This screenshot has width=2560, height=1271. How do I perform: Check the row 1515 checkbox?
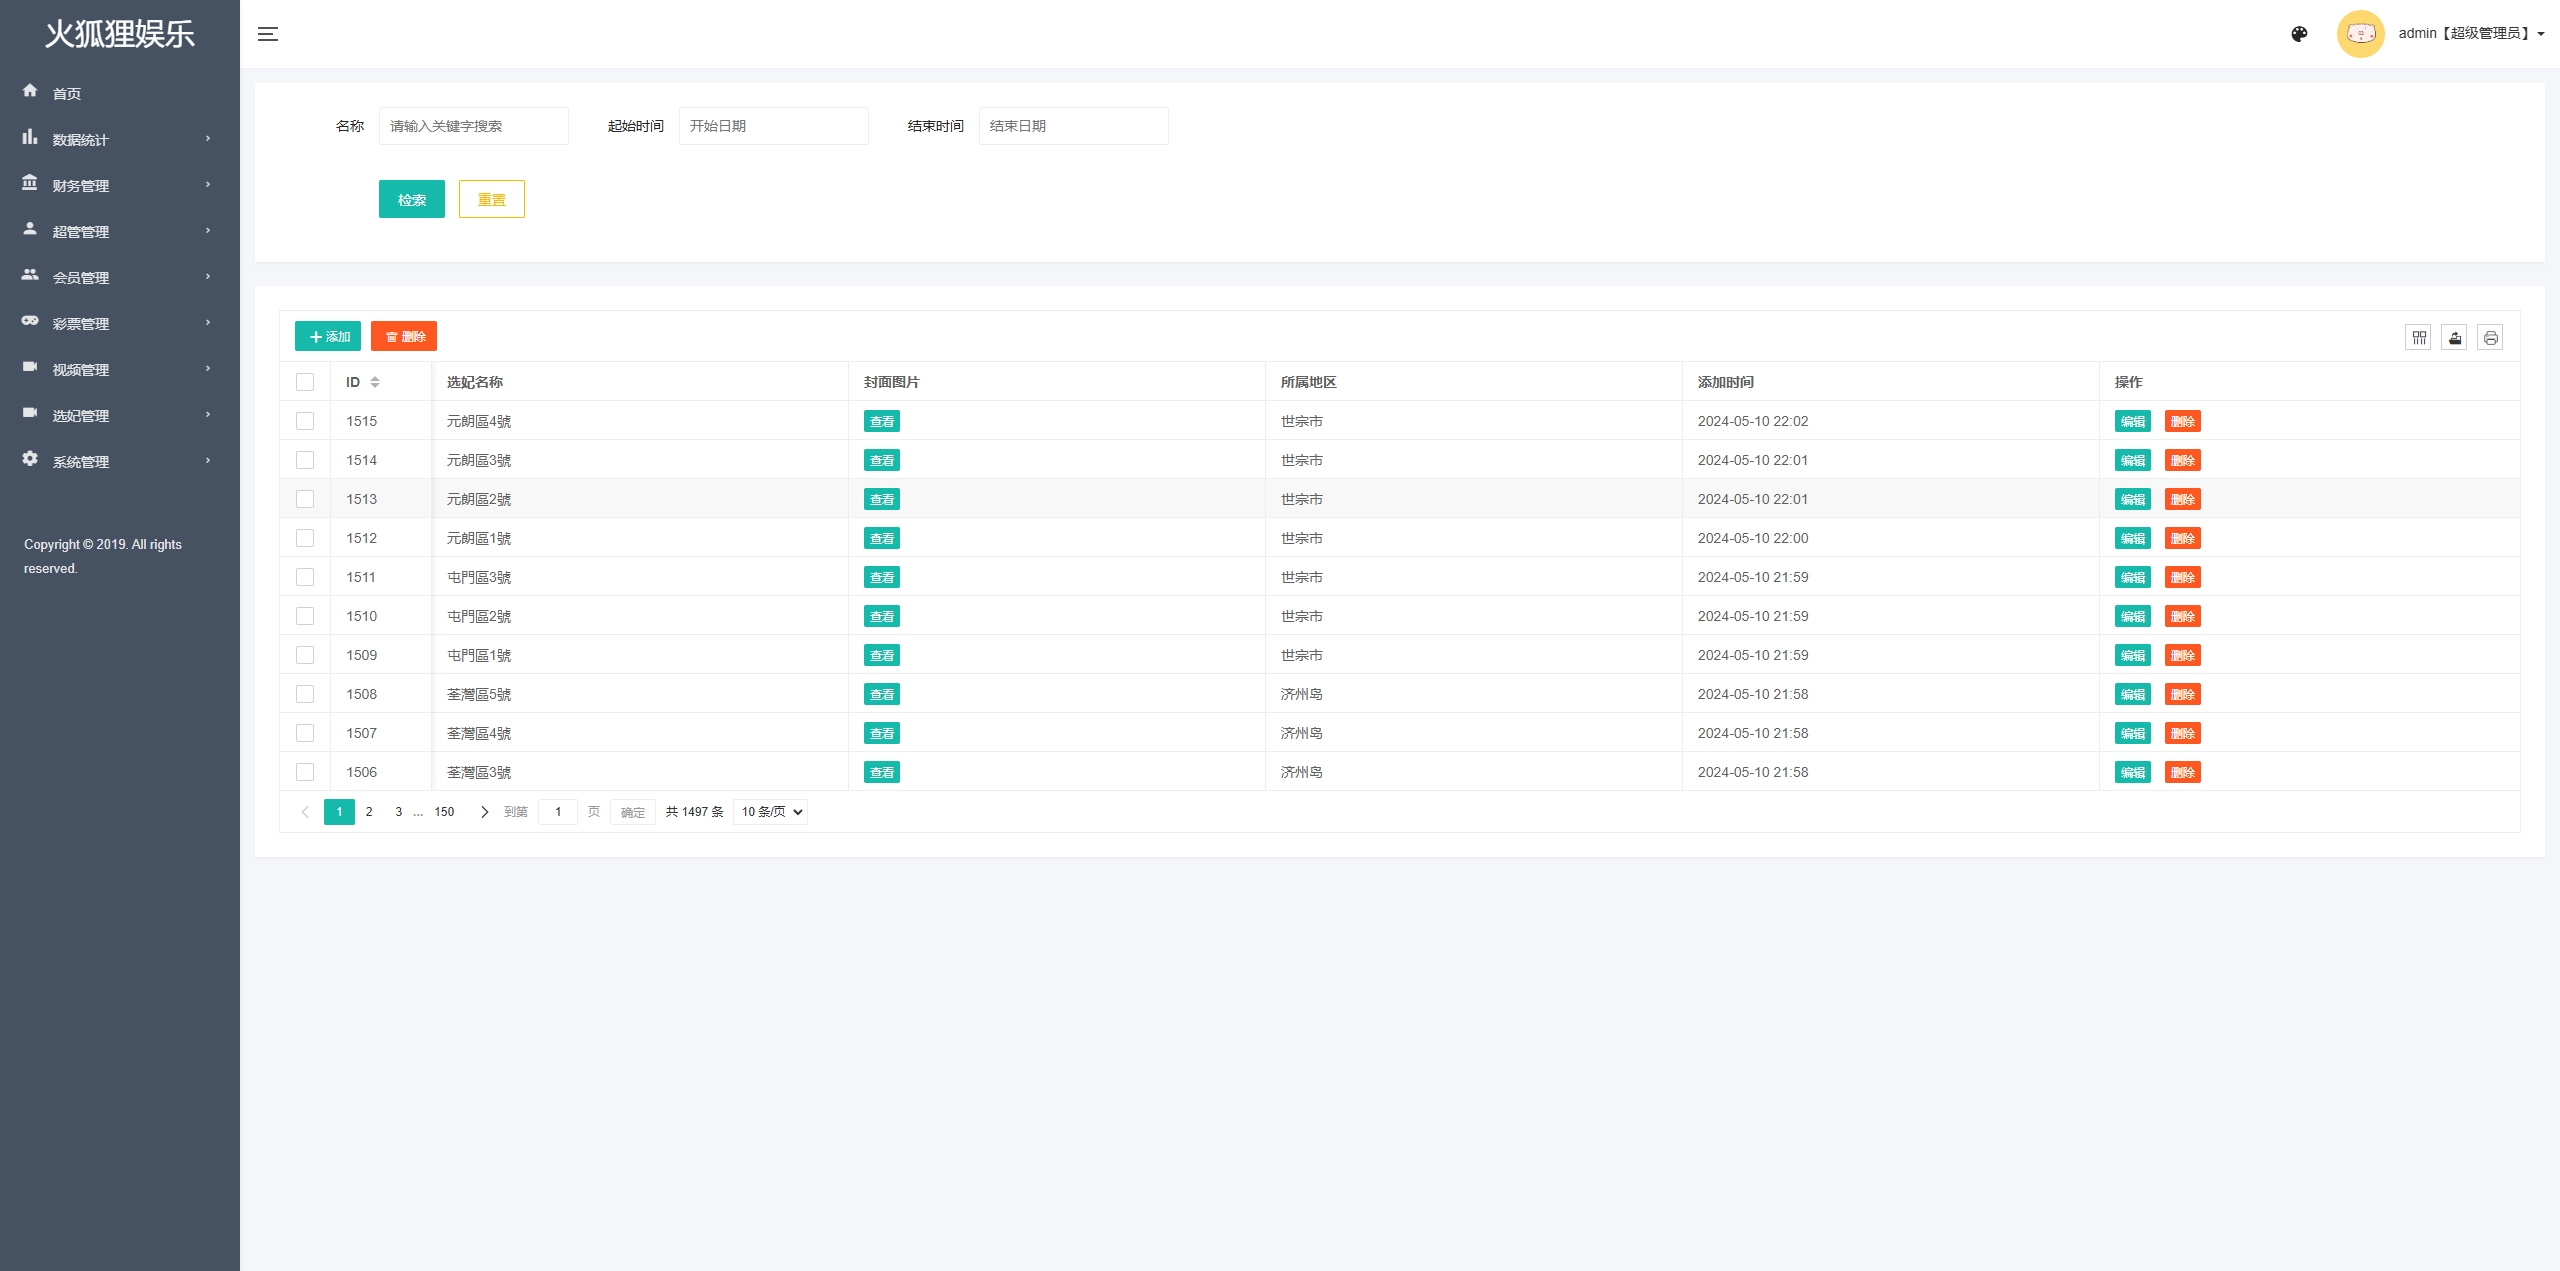point(305,421)
